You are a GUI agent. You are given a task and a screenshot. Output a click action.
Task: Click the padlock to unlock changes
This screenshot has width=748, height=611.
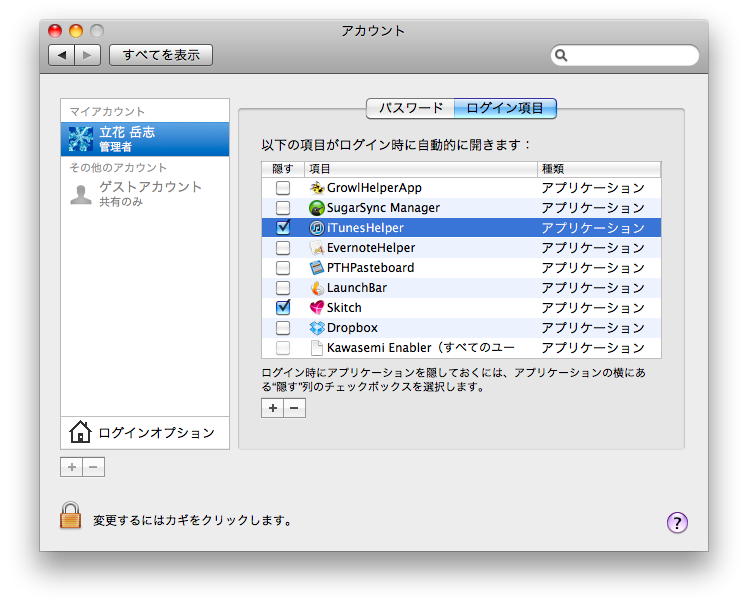70,516
